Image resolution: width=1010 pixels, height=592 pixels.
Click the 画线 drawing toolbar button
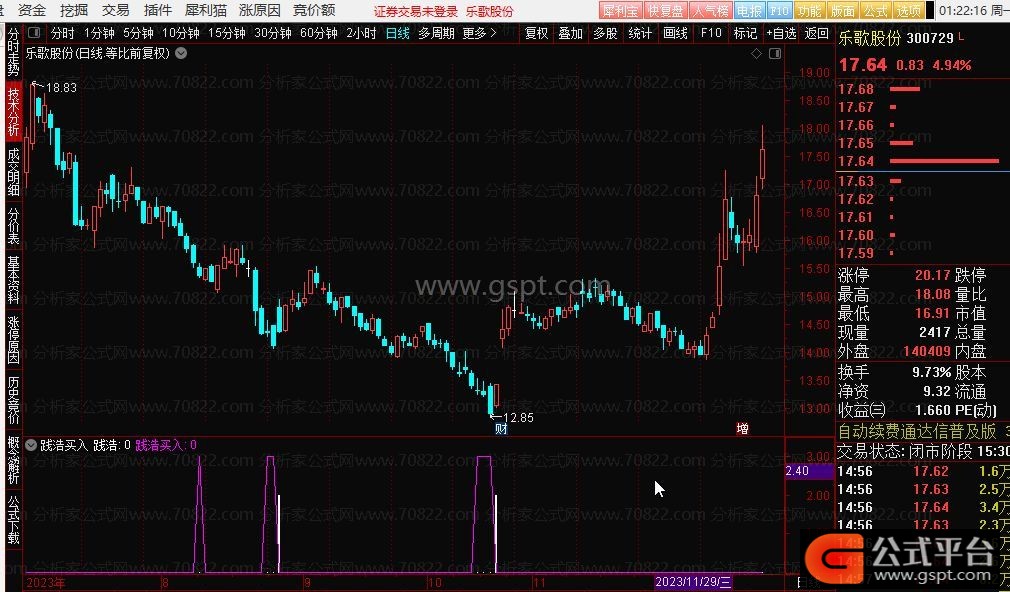tap(675, 33)
